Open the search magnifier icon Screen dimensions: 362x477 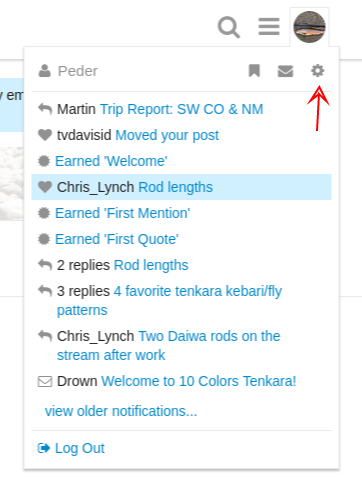229,27
